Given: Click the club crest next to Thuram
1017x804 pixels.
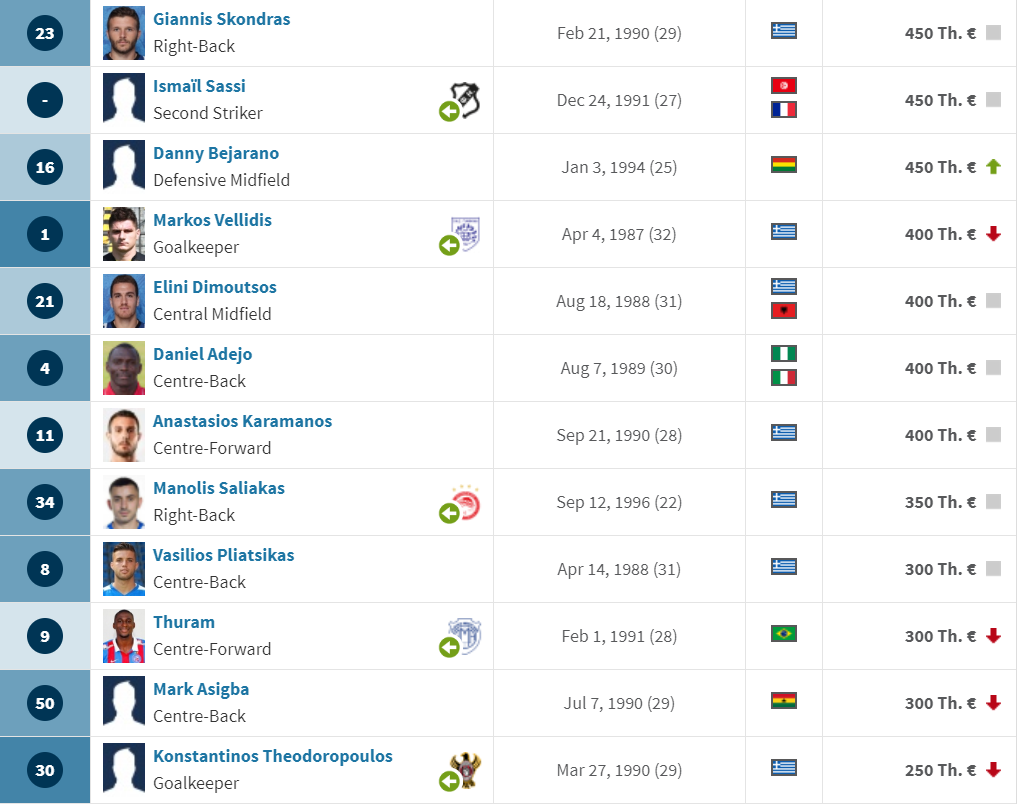Looking at the screenshot, I should click(x=465, y=635).
